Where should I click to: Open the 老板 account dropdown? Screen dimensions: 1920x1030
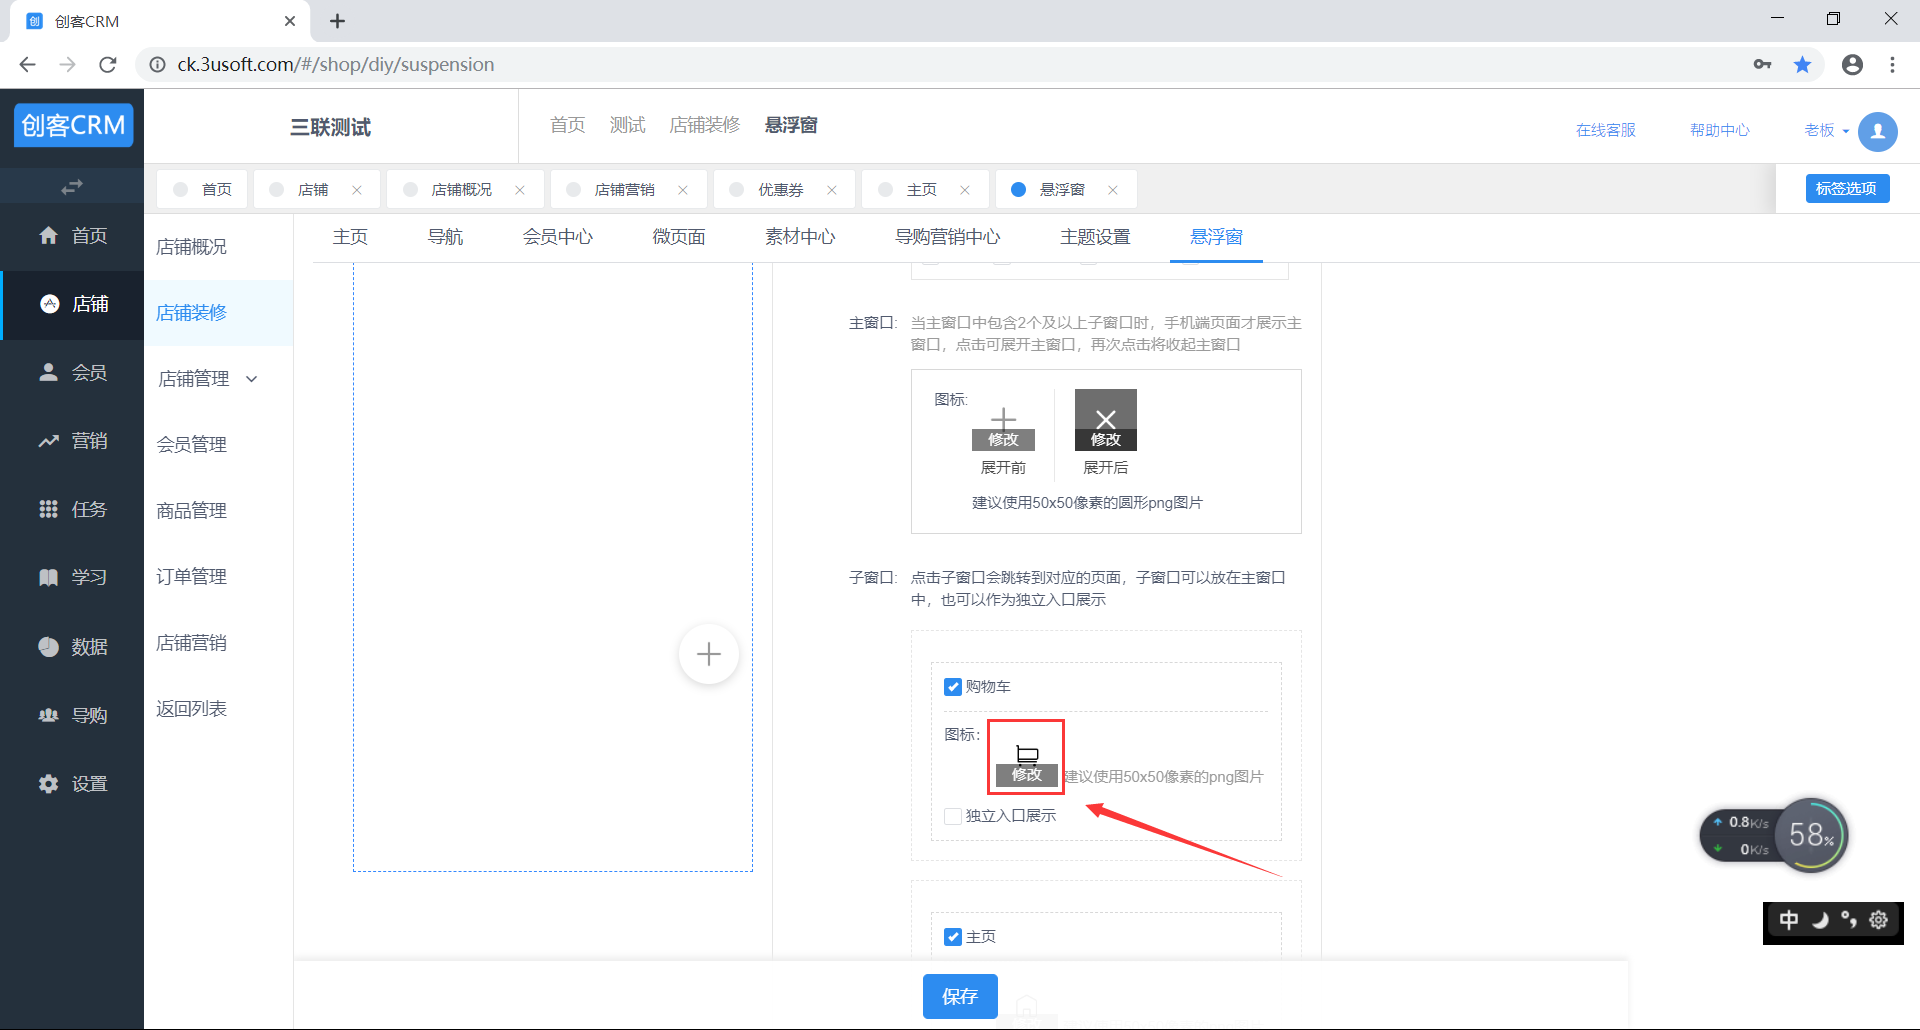coord(1826,131)
